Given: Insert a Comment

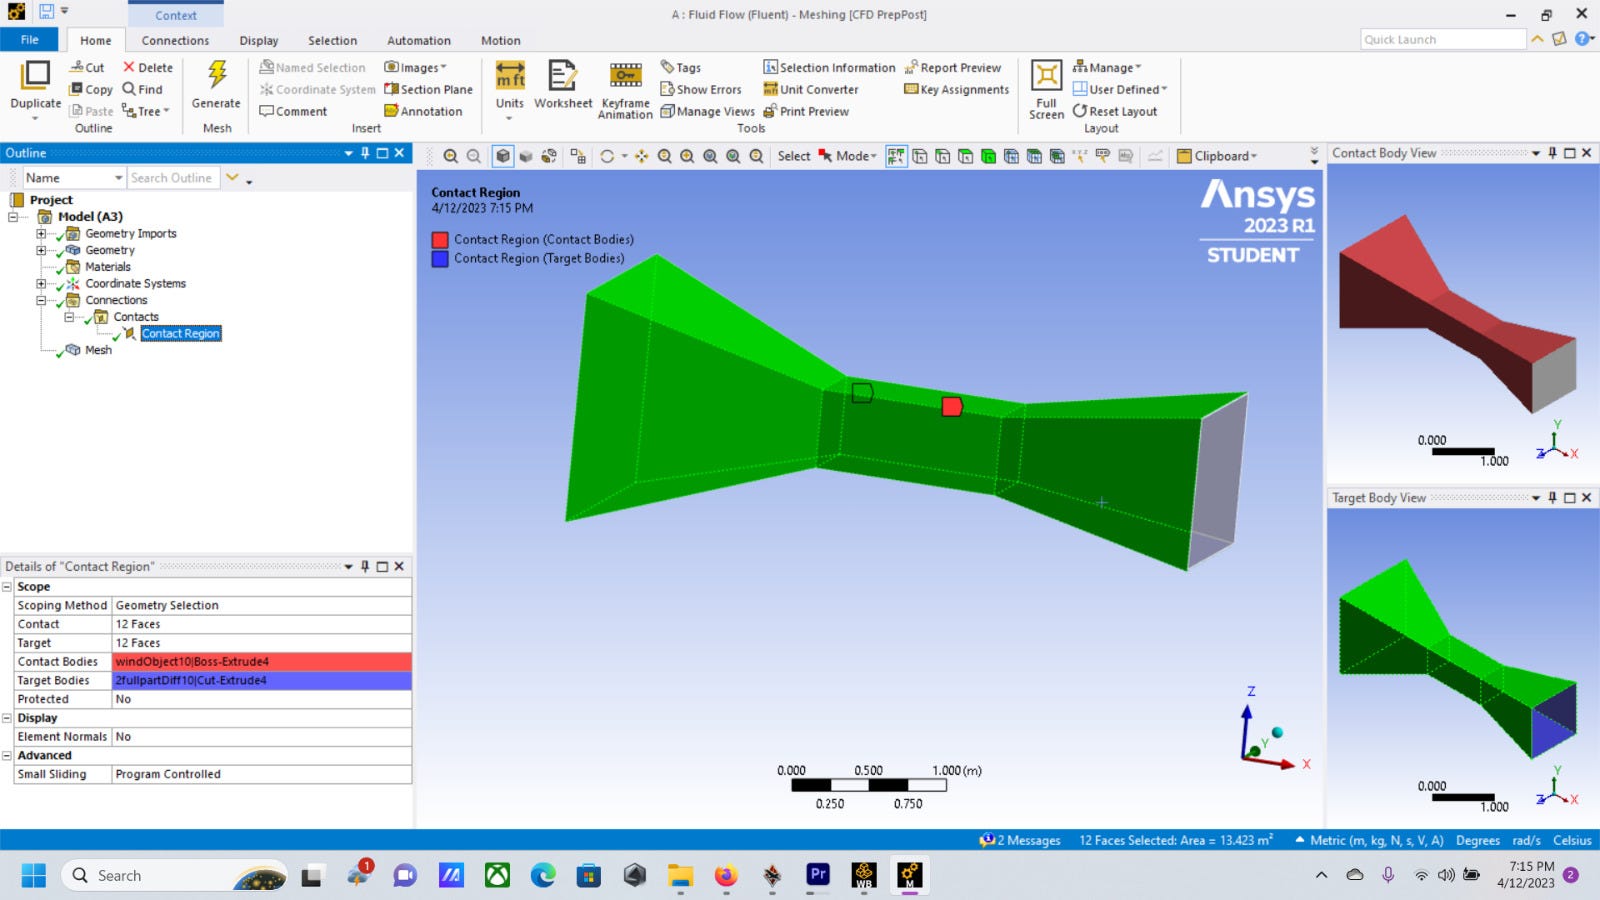Looking at the screenshot, I should [293, 111].
